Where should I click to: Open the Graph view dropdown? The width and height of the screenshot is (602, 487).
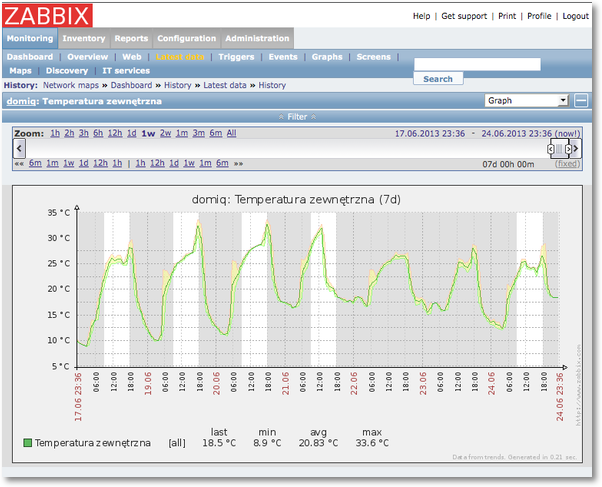coord(526,101)
